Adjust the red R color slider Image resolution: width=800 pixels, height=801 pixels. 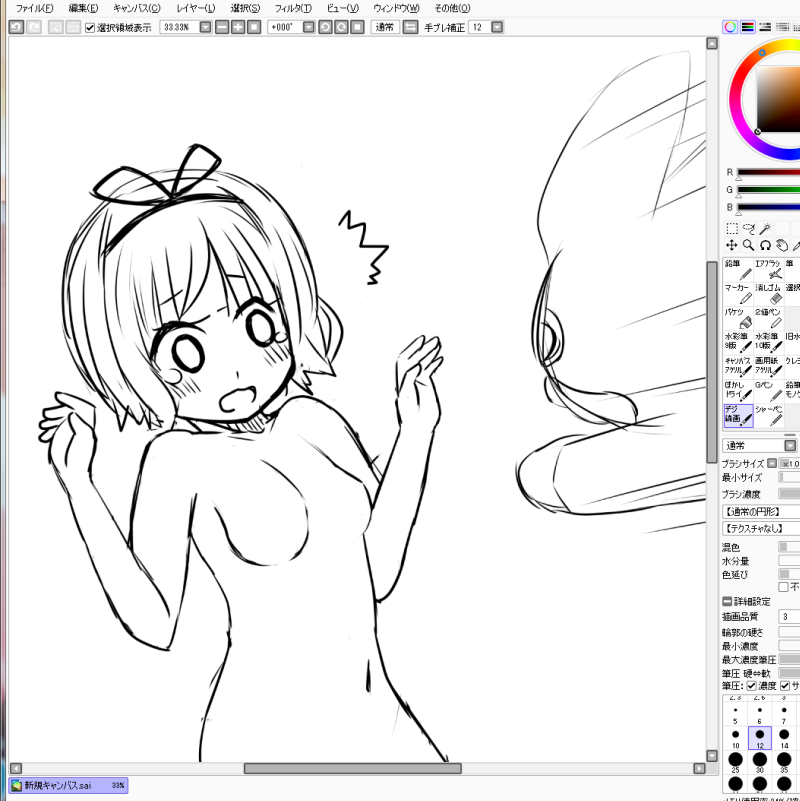(768, 173)
